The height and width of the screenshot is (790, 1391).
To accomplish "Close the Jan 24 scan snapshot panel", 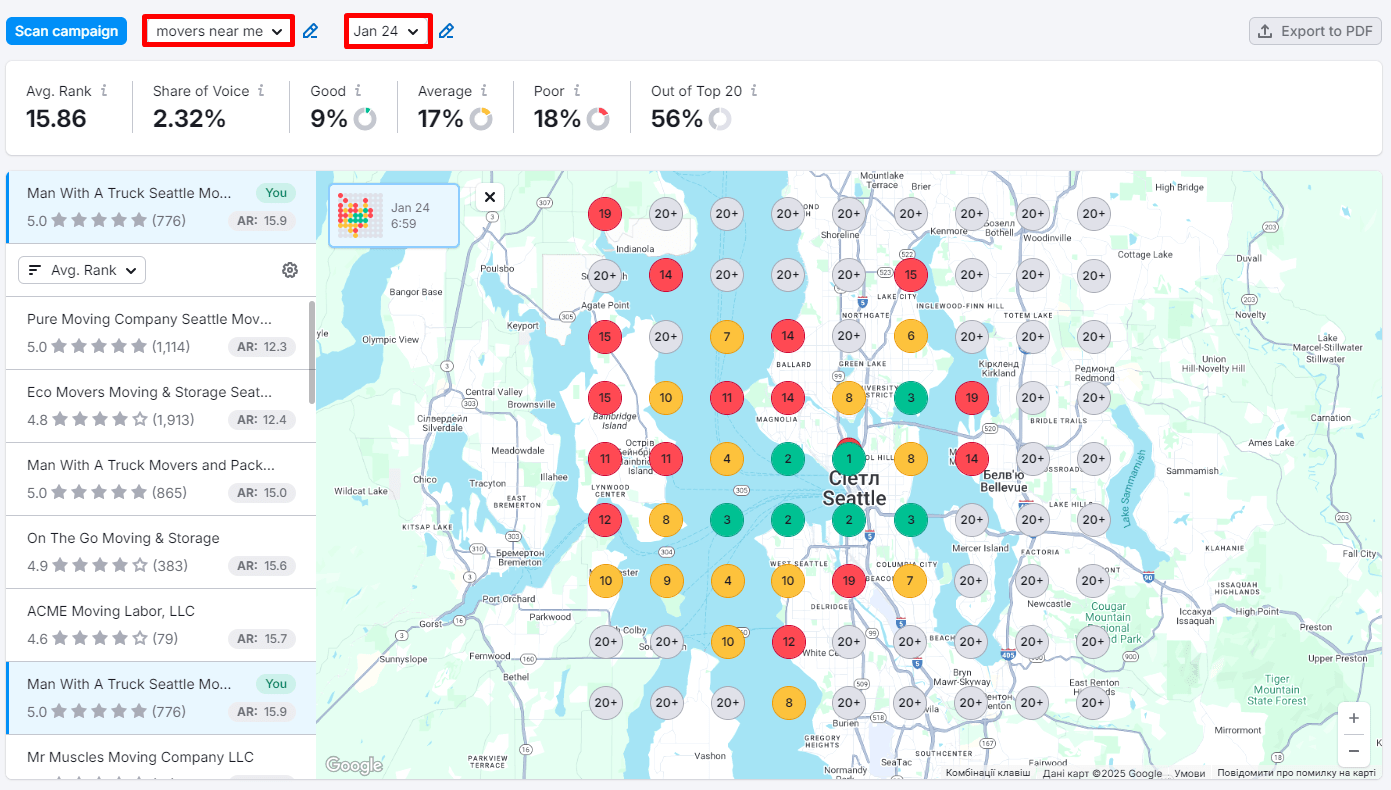I will click(490, 197).
